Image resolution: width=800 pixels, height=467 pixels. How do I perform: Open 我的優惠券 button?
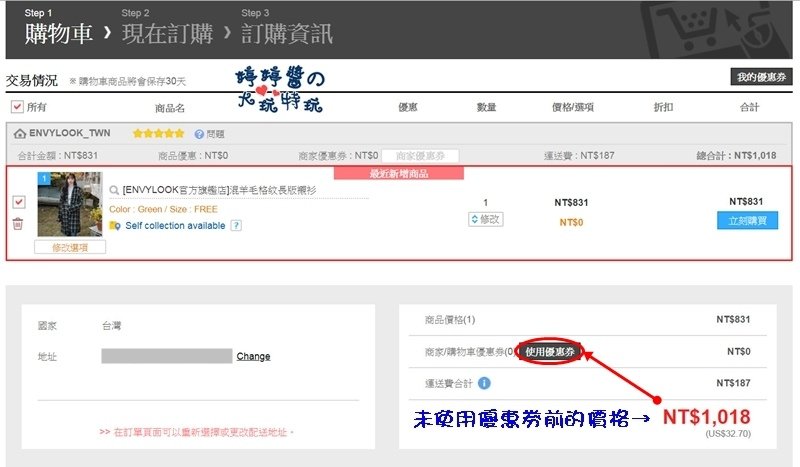click(761, 77)
